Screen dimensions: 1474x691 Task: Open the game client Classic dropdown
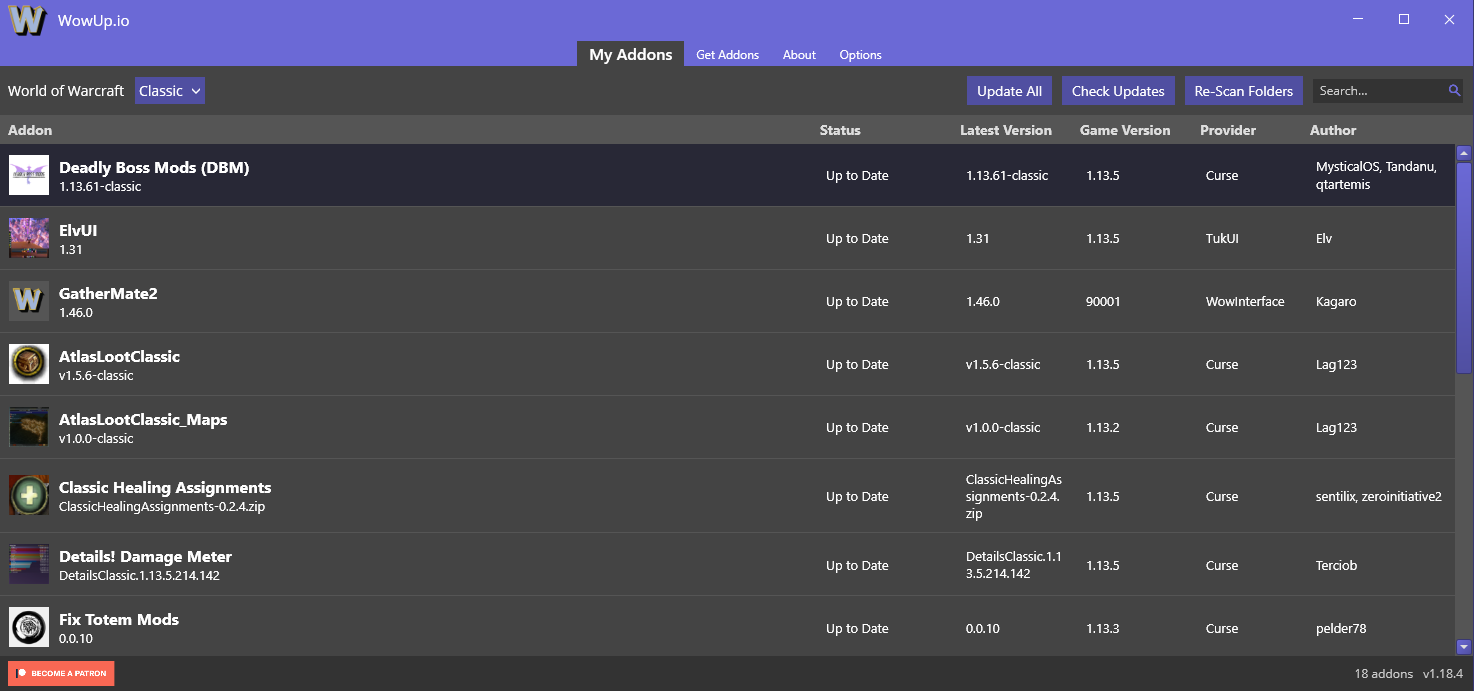(170, 91)
